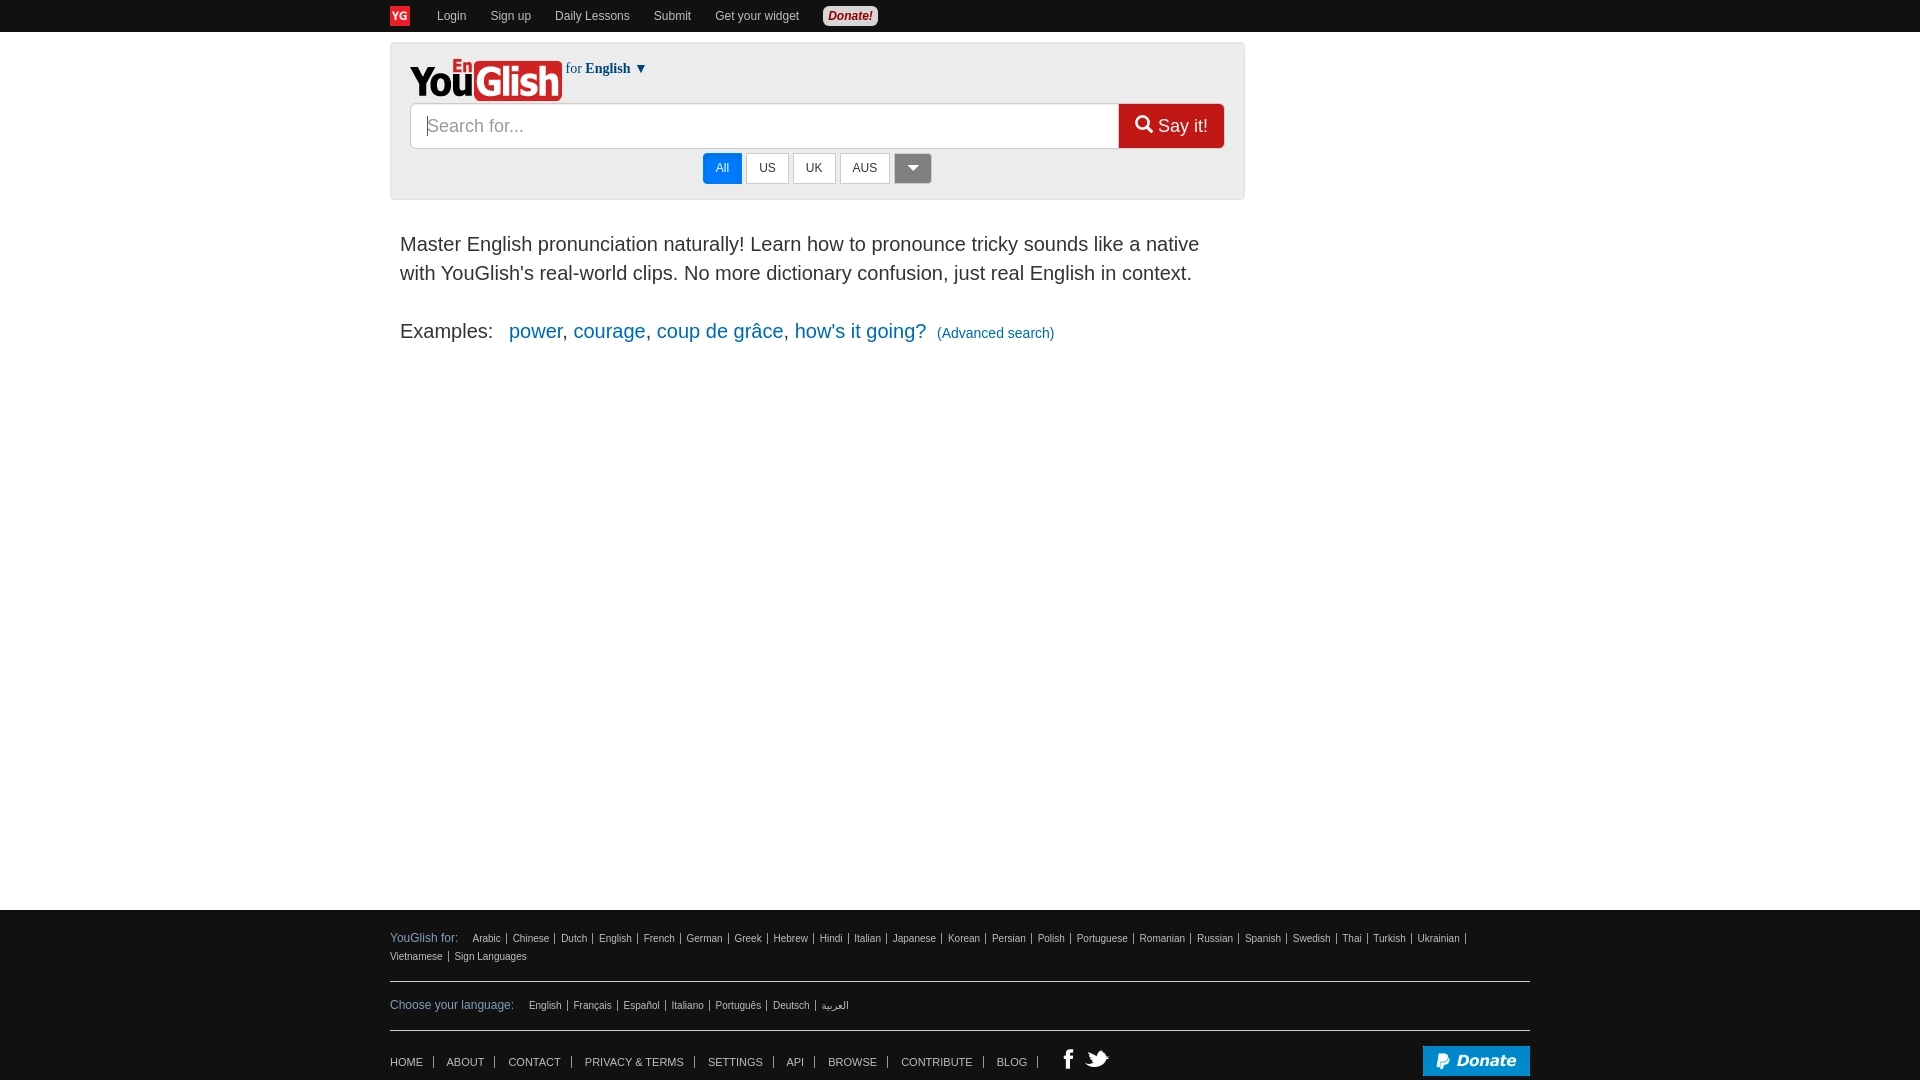Viewport: 1920px width, 1080px height.
Task: Expand more accents dropdown arrow
Action: pos(913,168)
